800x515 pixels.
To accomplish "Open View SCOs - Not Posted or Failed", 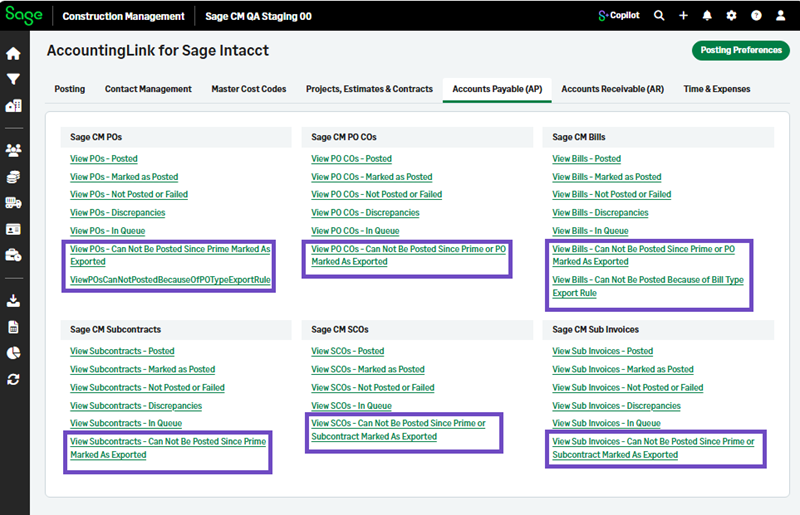I will point(372,387).
